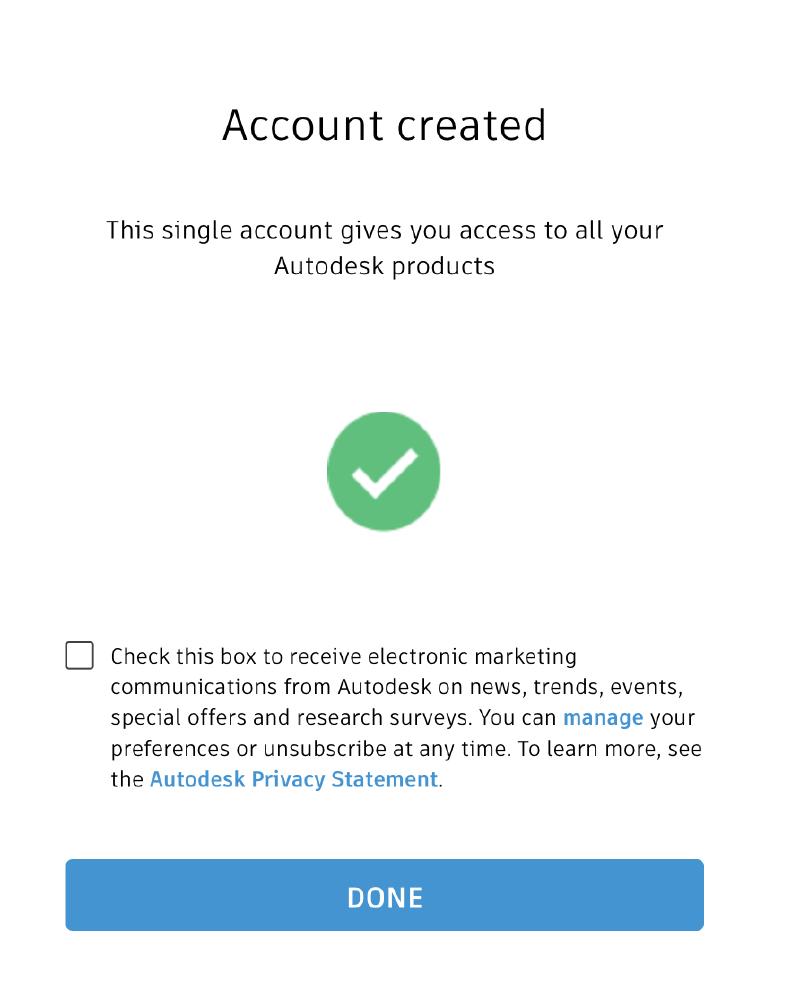800x999 pixels.
Task: Confirm setup with the blue DONE button
Action: pos(384,895)
